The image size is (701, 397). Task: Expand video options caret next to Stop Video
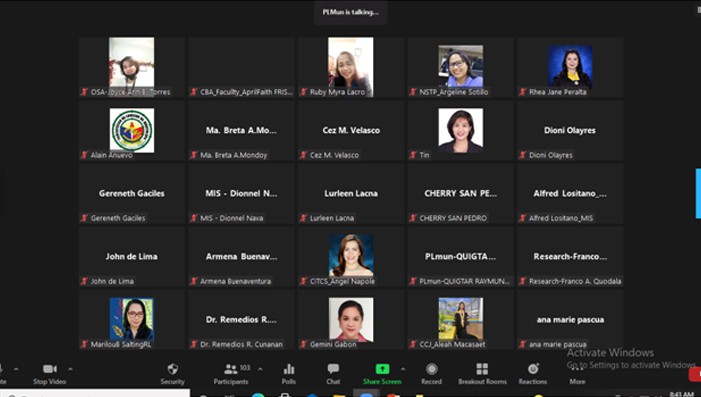coord(70,369)
